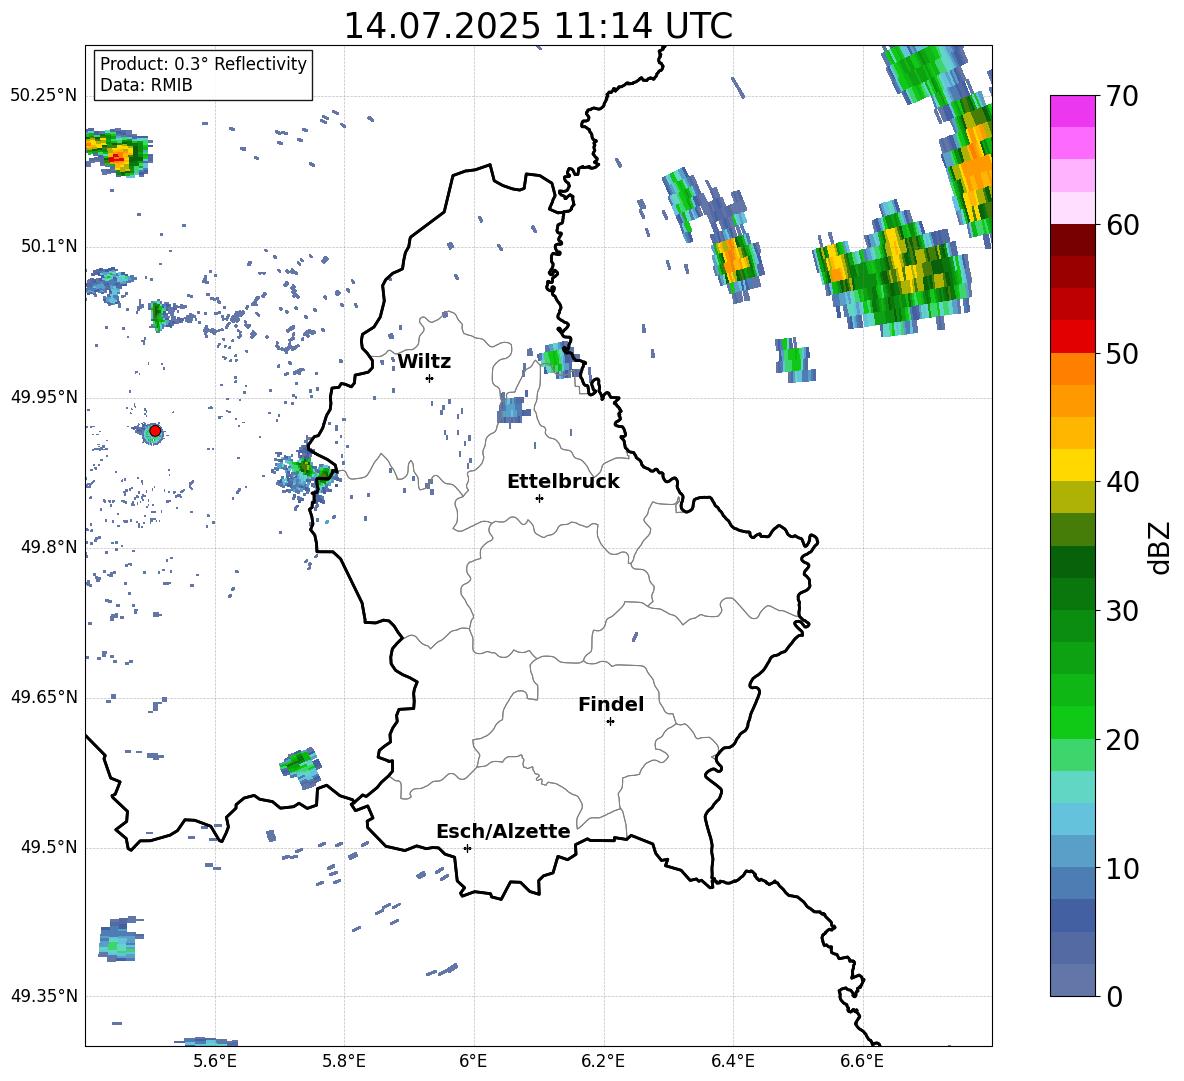Click the 49.8°N latitude label
The image size is (1184, 1081).
point(49,547)
